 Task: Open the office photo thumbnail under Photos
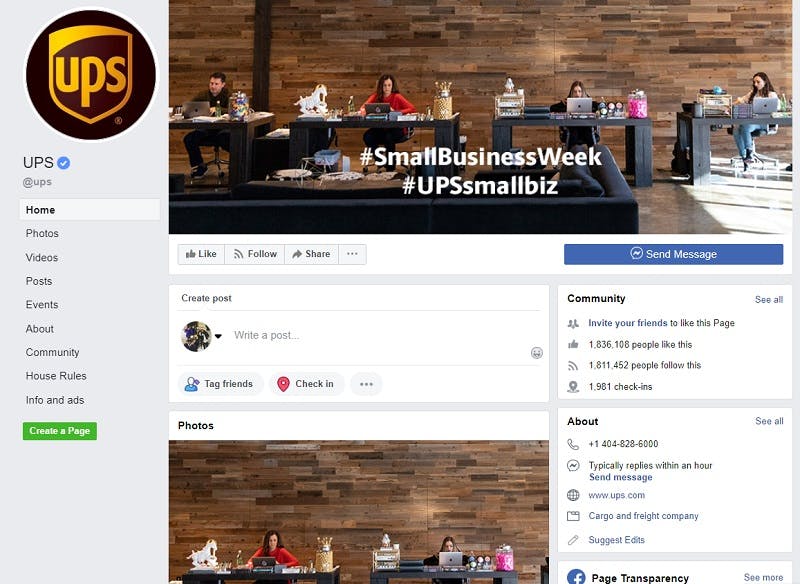[x=359, y=512]
